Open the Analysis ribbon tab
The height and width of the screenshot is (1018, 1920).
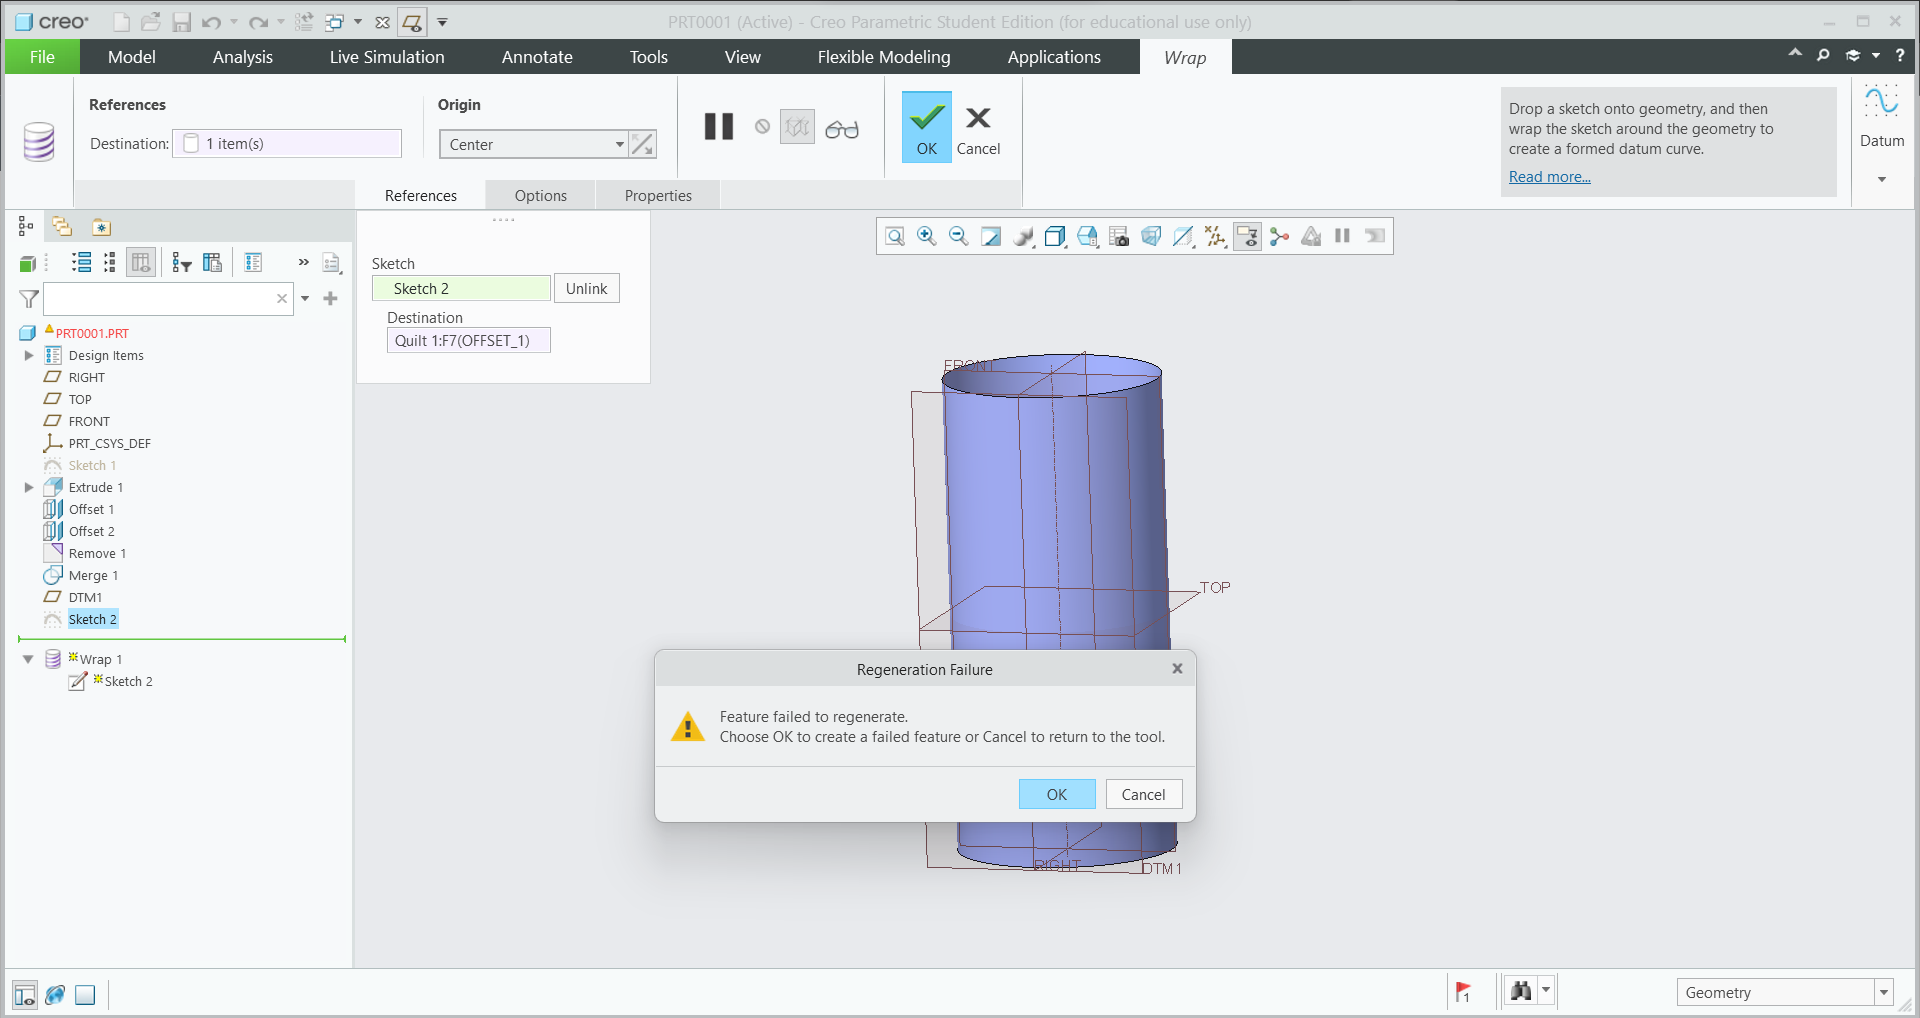pyautogui.click(x=242, y=57)
